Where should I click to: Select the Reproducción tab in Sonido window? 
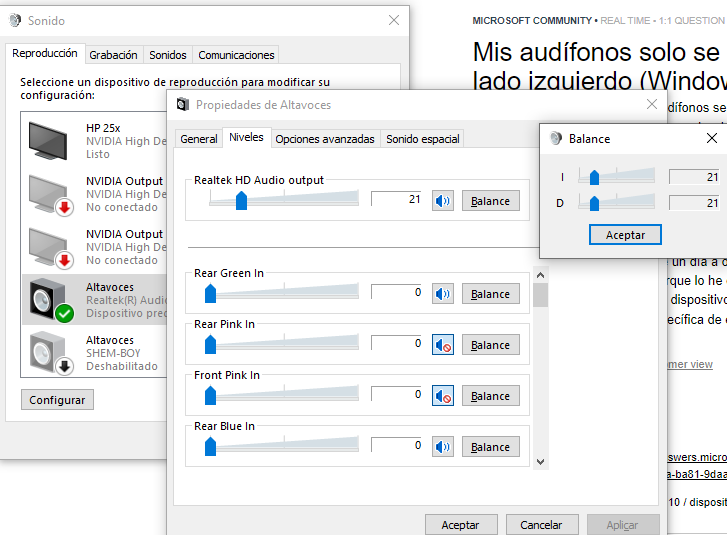(45, 53)
